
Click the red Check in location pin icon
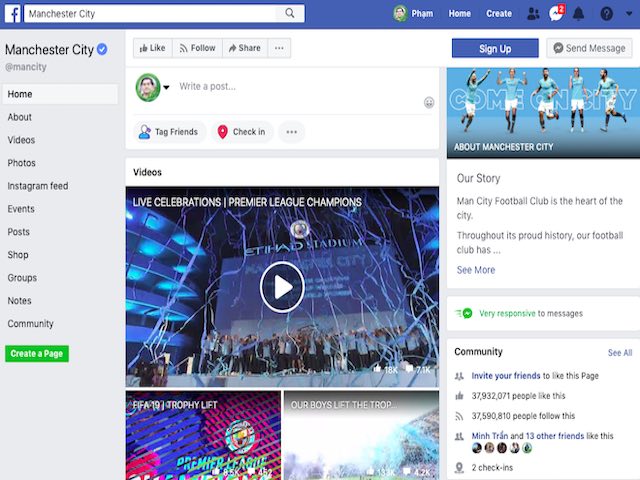pos(222,132)
